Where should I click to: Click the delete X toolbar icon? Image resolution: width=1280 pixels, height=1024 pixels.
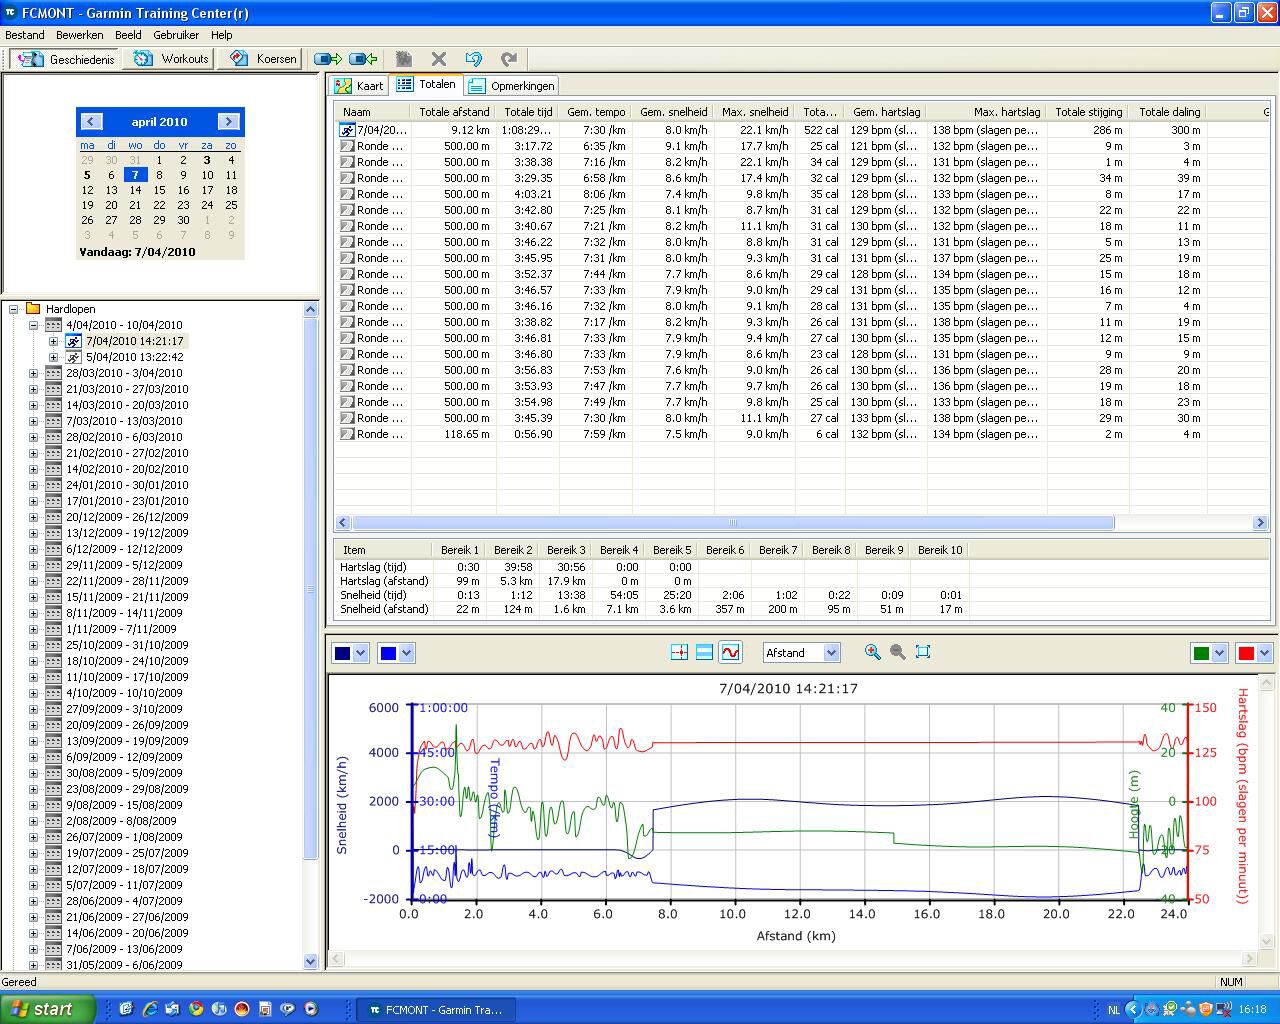click(438, 59)
